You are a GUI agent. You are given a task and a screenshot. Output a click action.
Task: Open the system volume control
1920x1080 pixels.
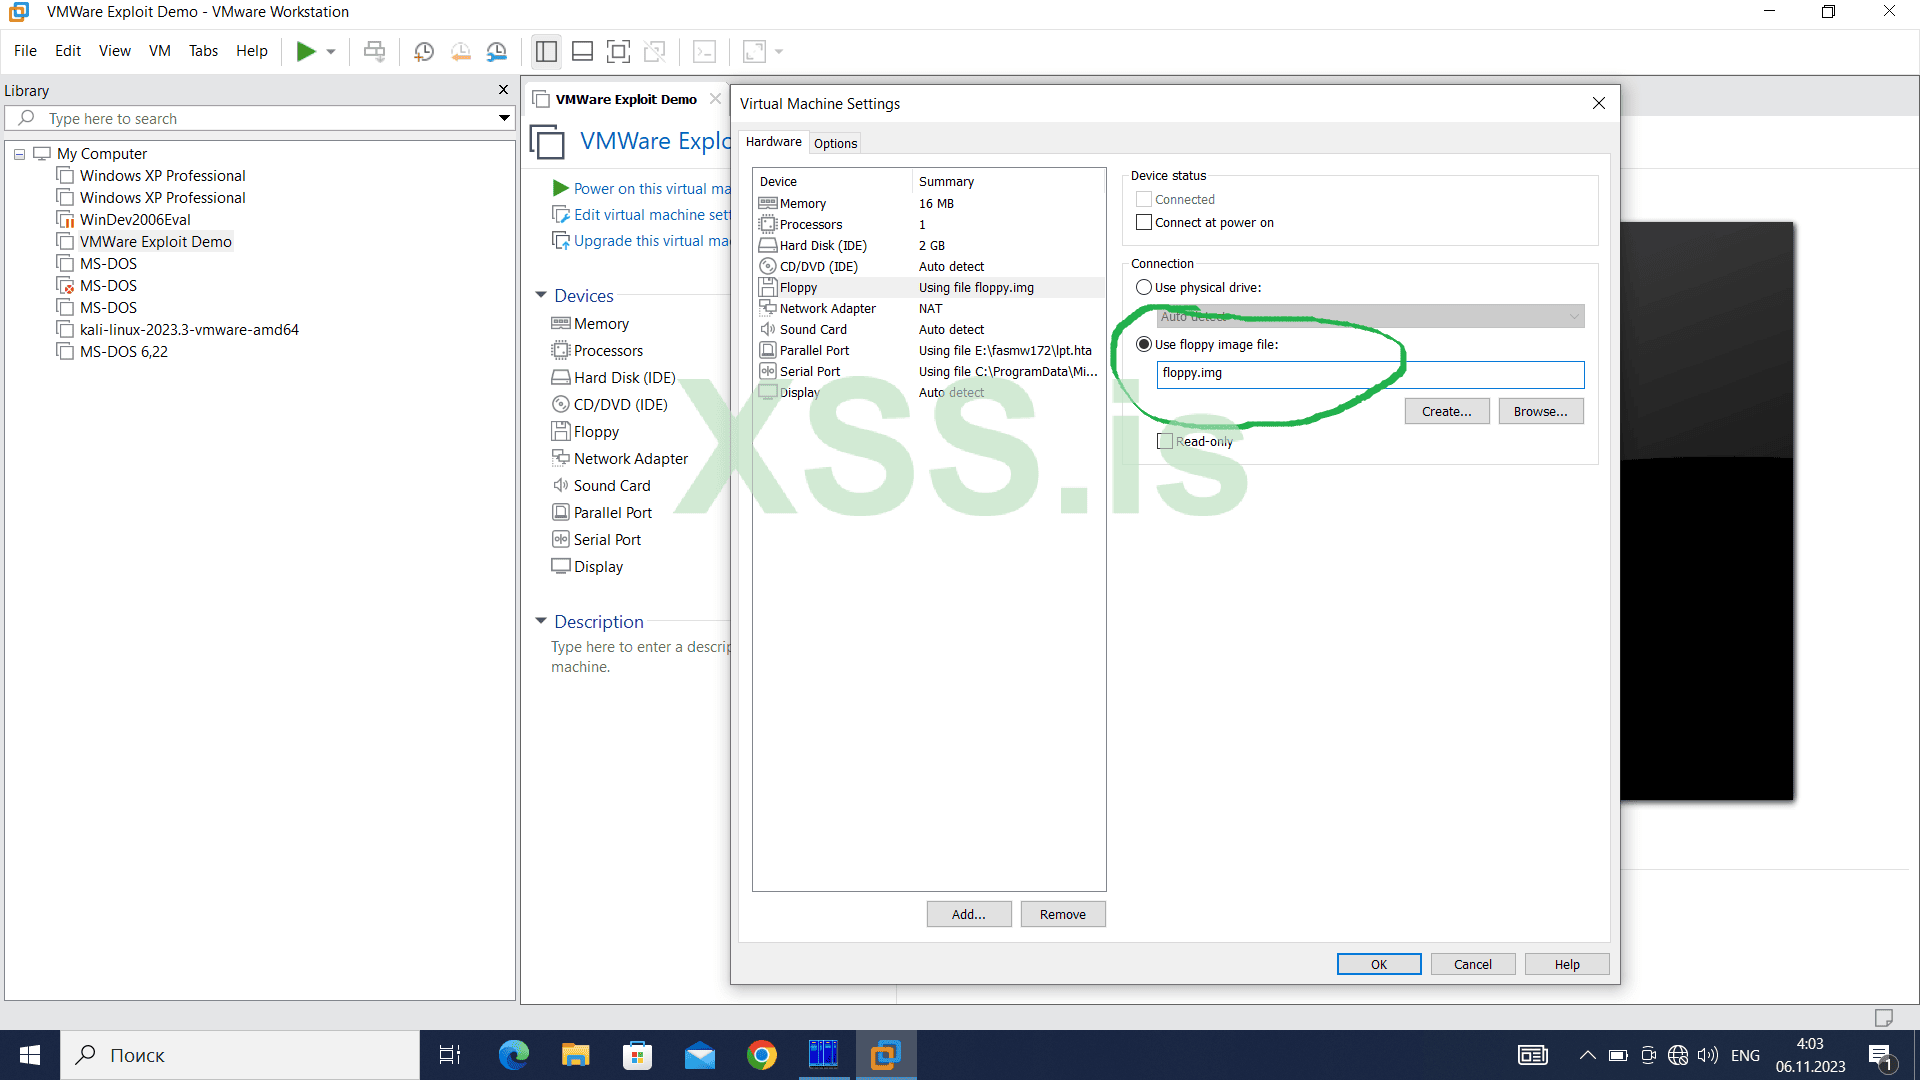coord(1707,1054)
